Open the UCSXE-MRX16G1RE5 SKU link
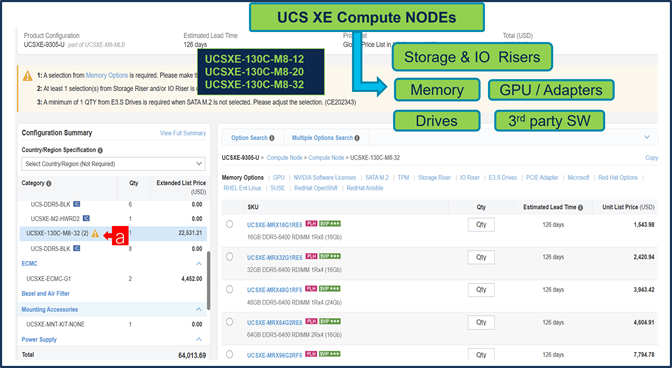The height and width of the screenshot is (368, 672). coord(275,224)
